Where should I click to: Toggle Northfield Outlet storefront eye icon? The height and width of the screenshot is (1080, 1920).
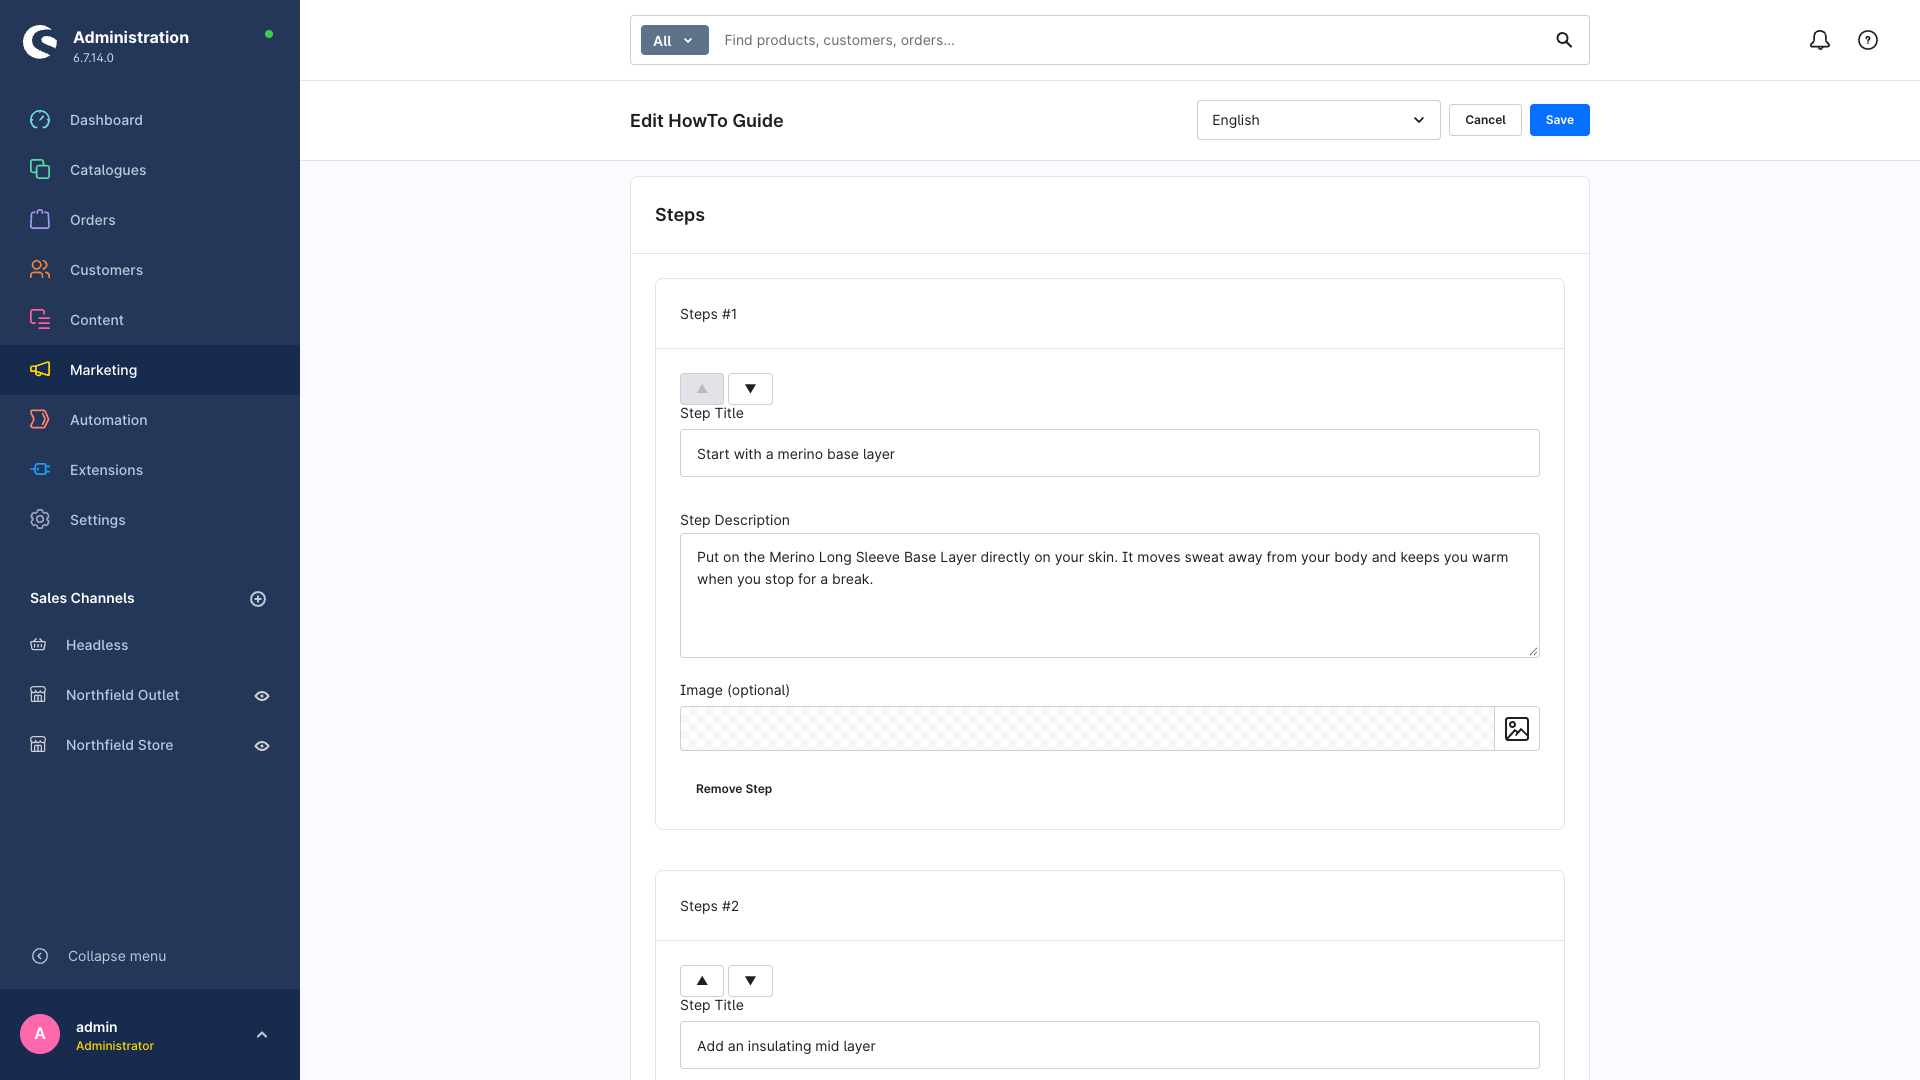point(262,696)
